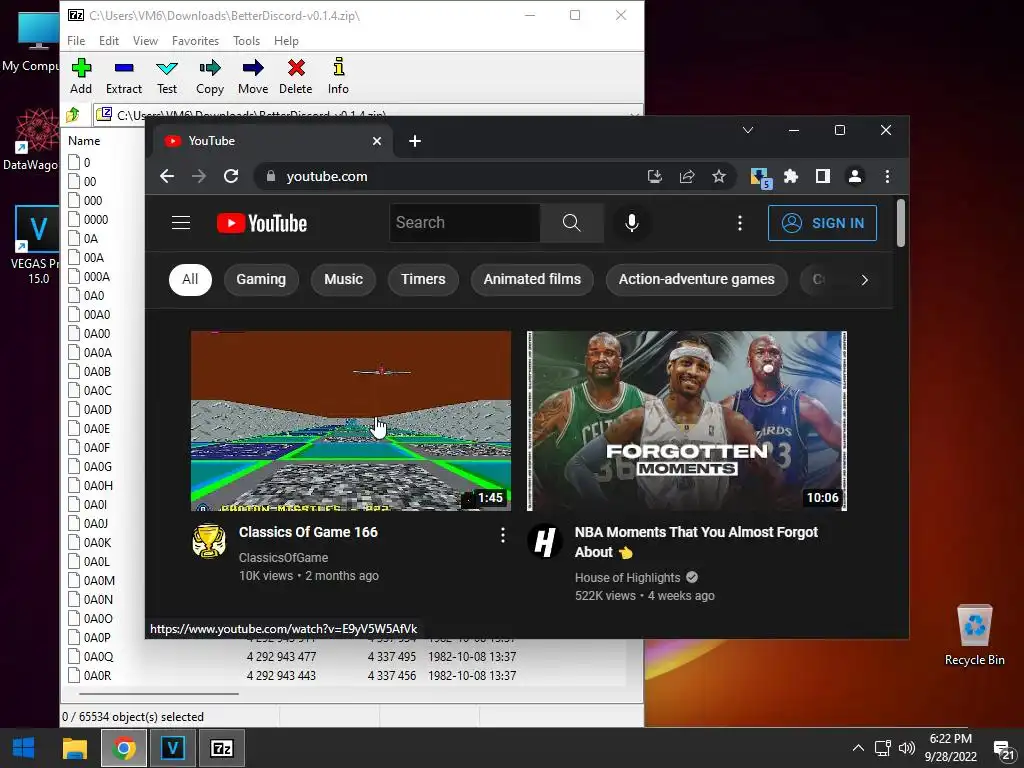Viewport: 1024px width, 768px height.
Task: Click the Delete red X icon in 7-Zip
Action: tap(296, 76)
